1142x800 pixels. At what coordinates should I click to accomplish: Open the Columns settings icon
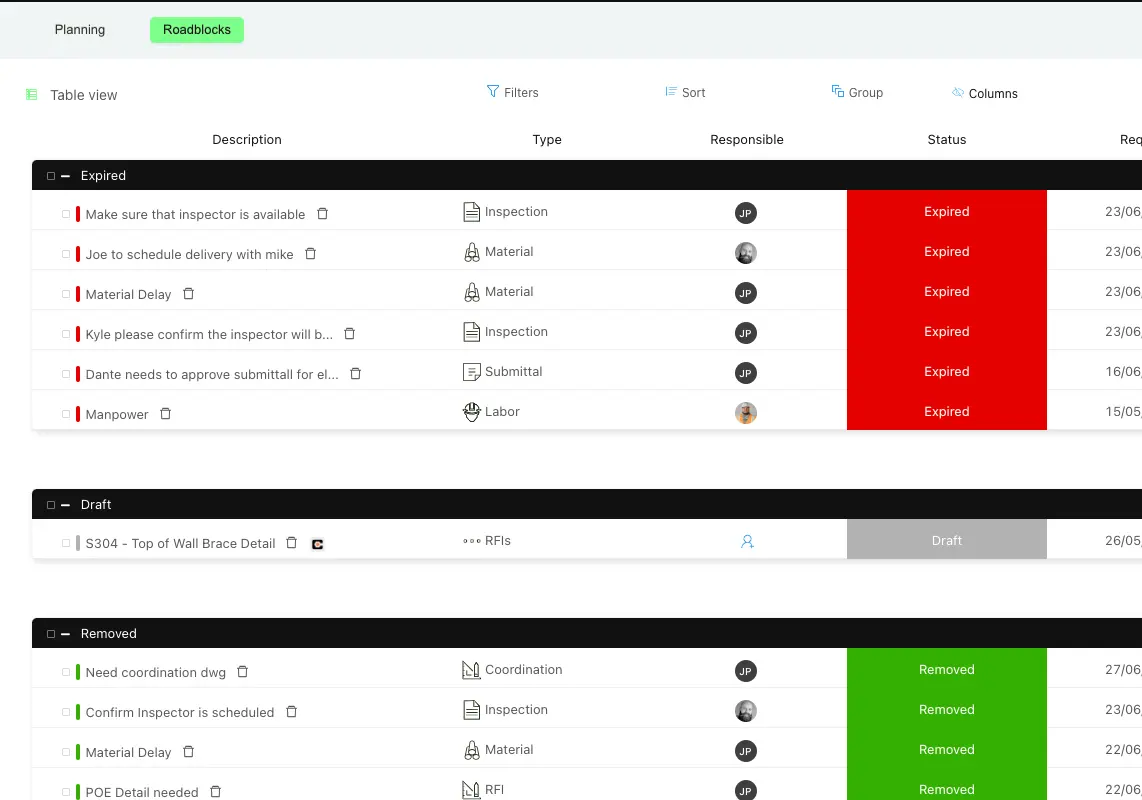pyautogui.click(x=959, y=92)
